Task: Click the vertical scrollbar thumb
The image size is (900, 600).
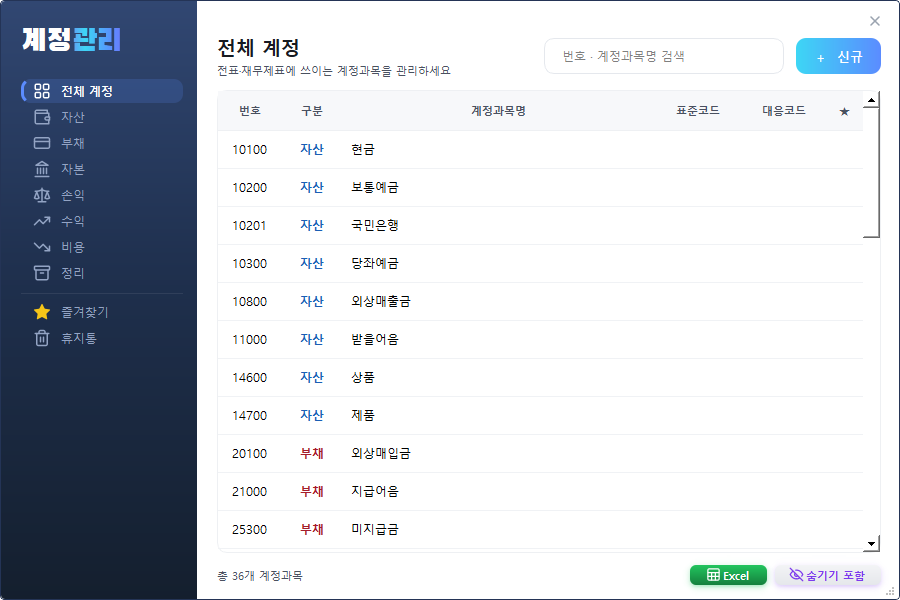Action: point(871,172)
